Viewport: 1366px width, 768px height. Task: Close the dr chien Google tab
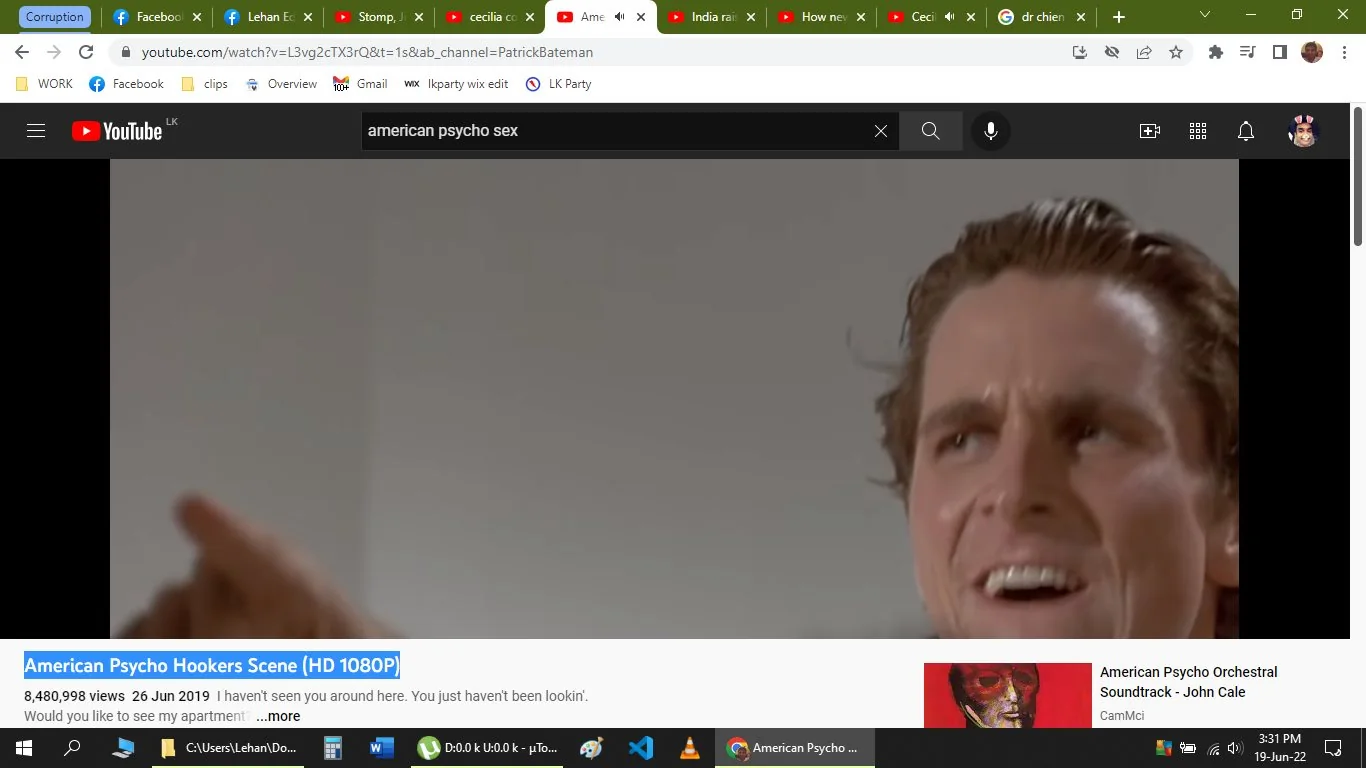pos(1081,17)
